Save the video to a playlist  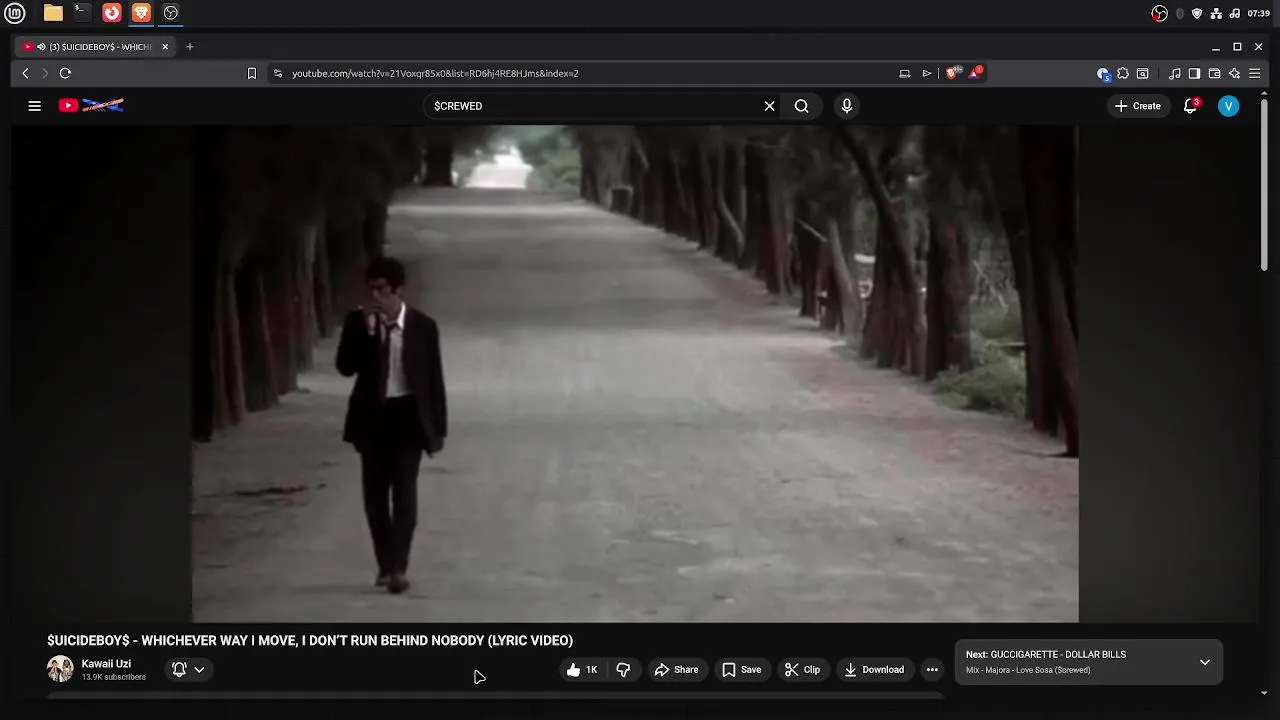pyautogui.click(x=742, y=670)
